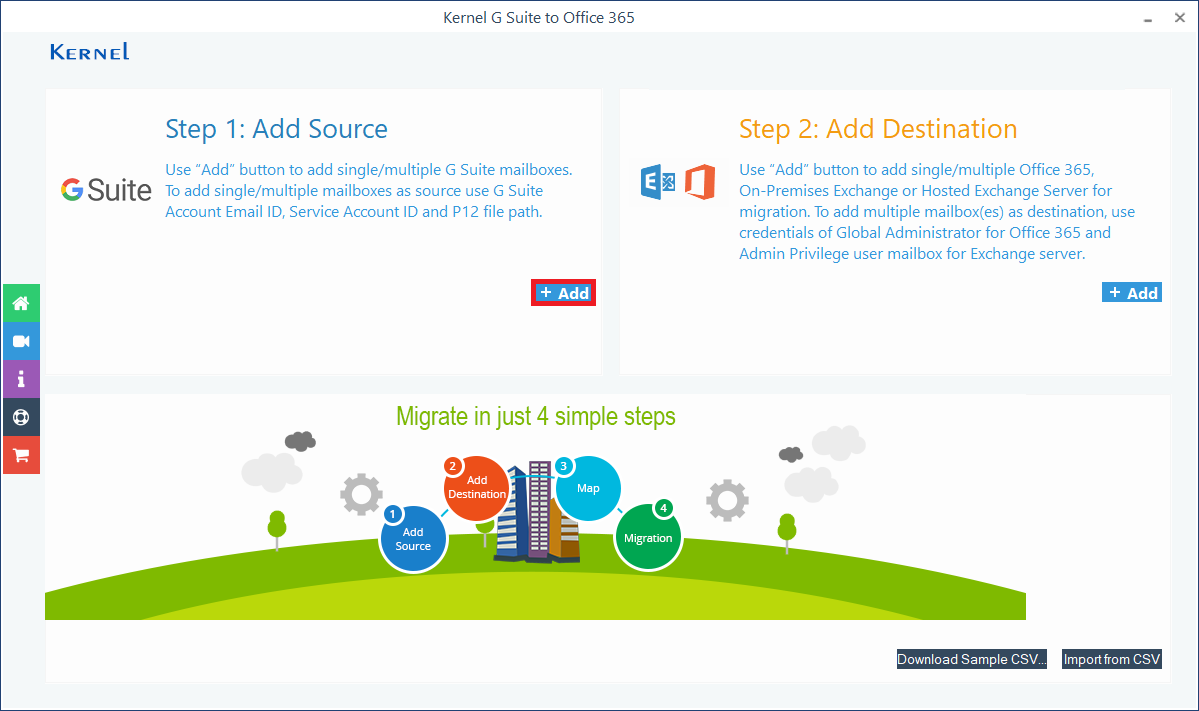The width and height of the screenshot is (1199, 711).
Task: Click Import from CSV button
Action: 1112,659
